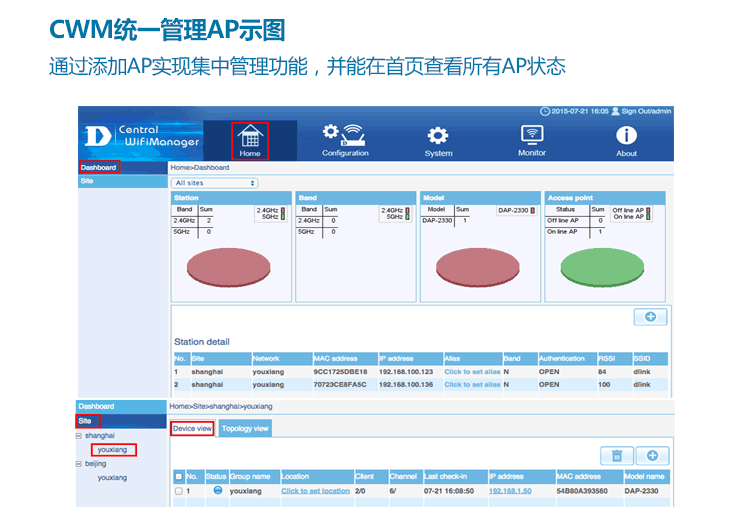The height and width of the screenshot is (522, 750).
Task: Open the Home navigation icon
Action: click(x=250, y=140)
